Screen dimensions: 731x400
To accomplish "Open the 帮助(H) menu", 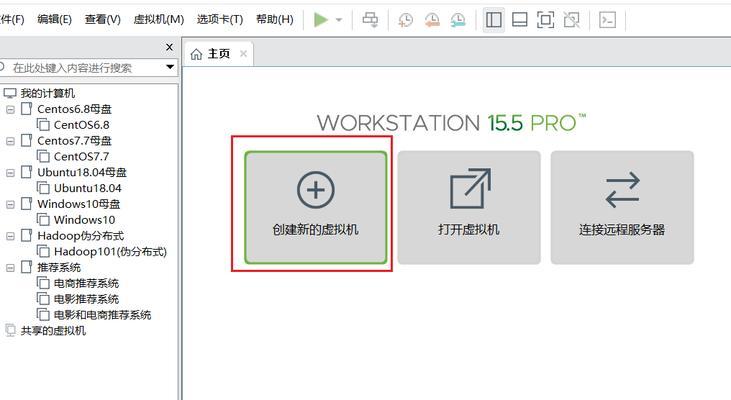I will click(x=275, y=19).
